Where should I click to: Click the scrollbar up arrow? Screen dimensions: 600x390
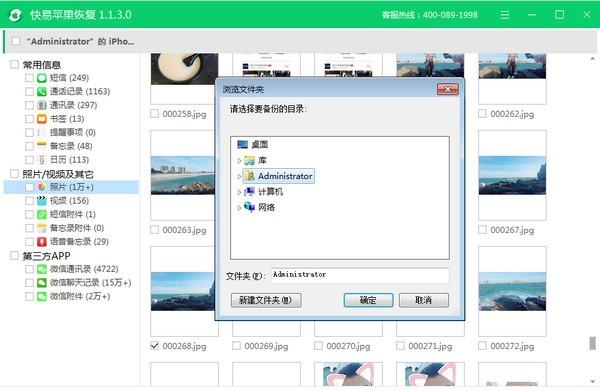[592, 59]
